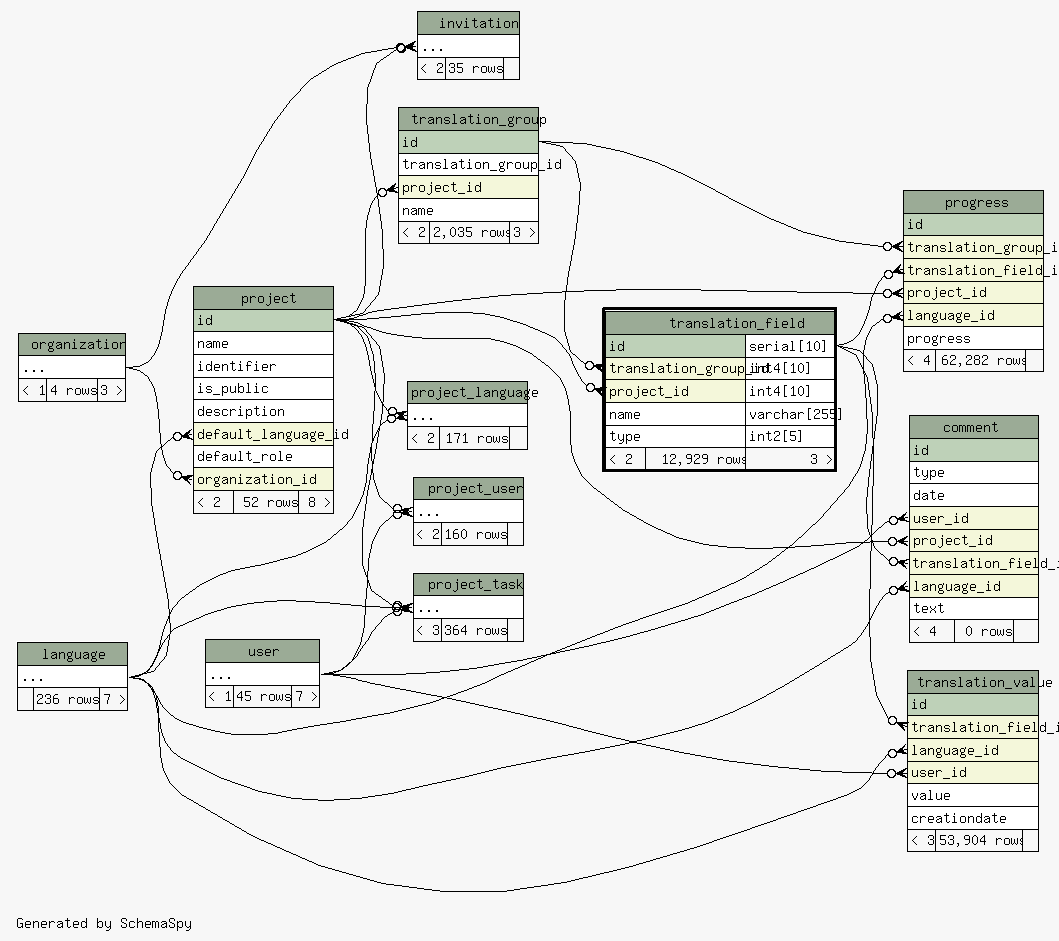Expand hidden columns in the project_language table
This screenshot has width=1059, height=941.
tap(467, 415)
